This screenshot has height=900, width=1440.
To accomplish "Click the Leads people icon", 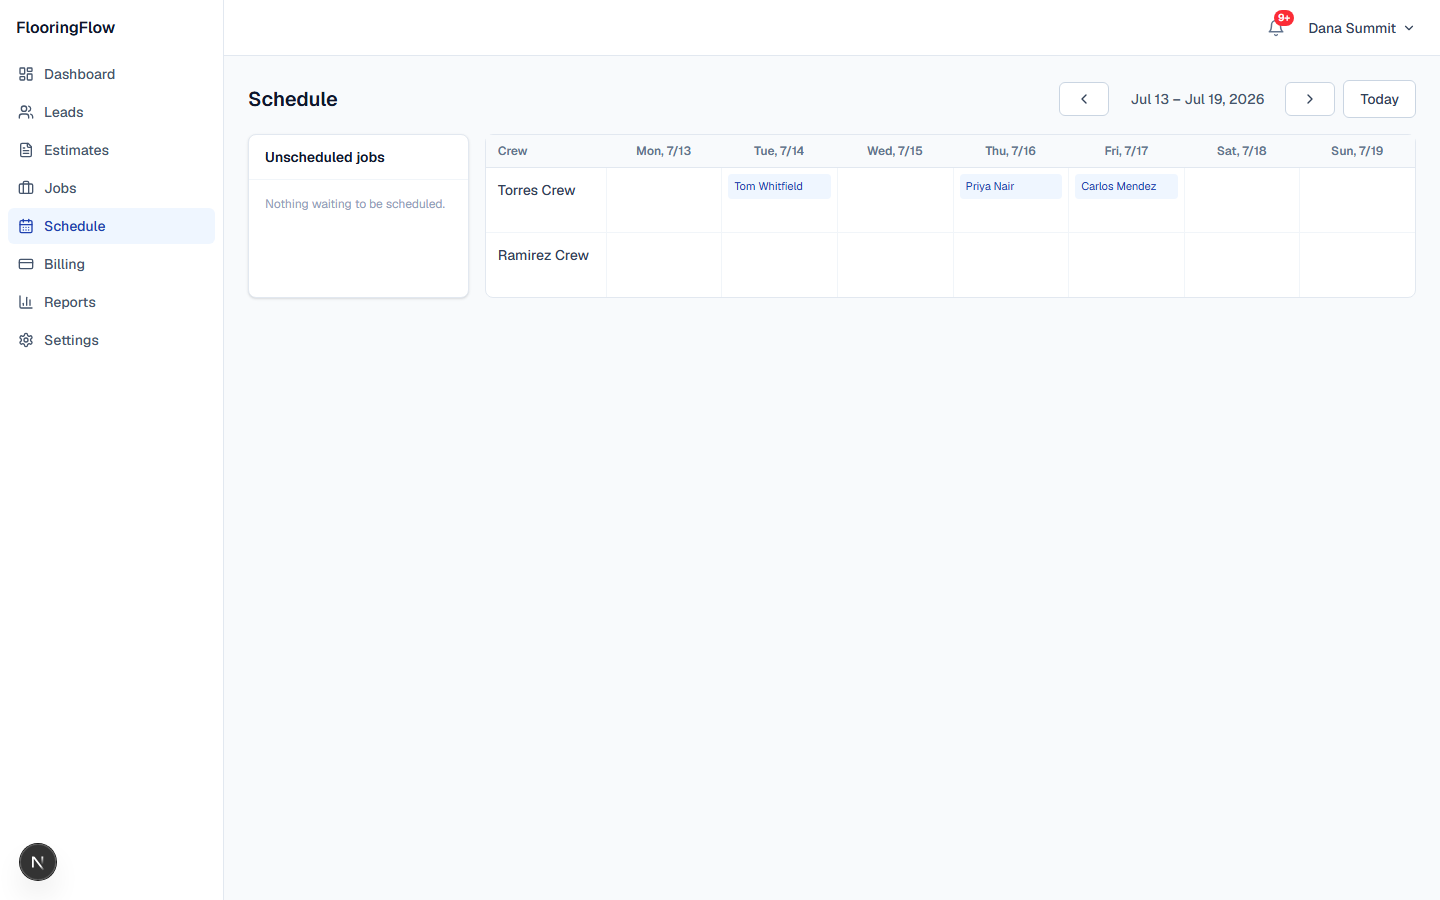I will pos(26,112).
